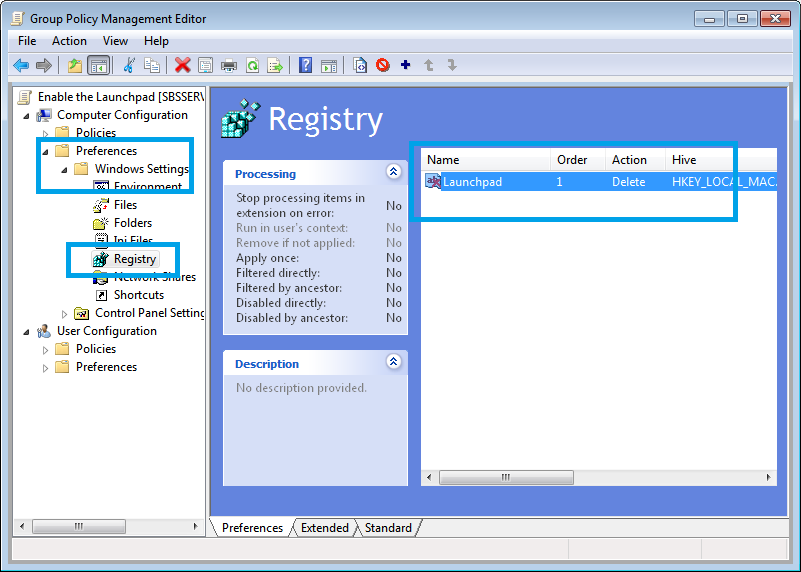Click the red circle Disable item icon

tap(382, 65)
